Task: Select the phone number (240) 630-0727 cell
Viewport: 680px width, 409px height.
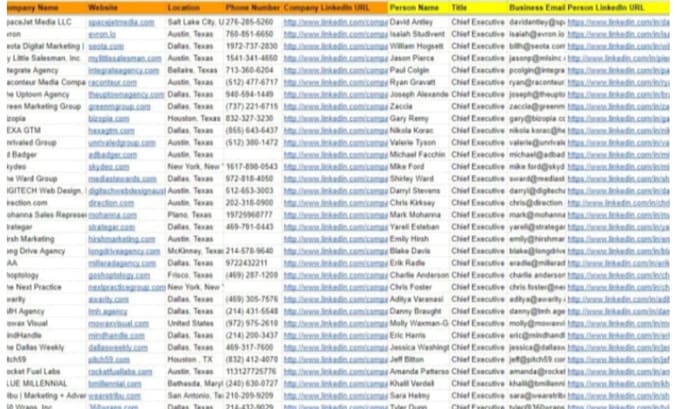Action: coord(252,384)
